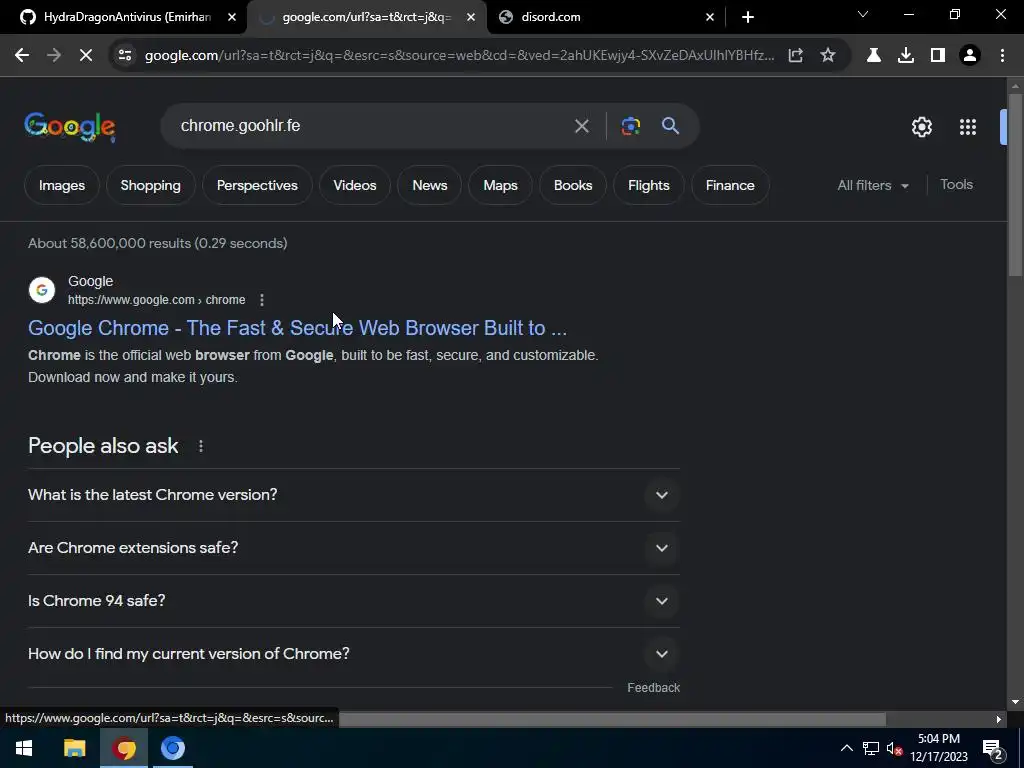Filter results by Videos
Screen dimensions: 1024x768
pyautogui.click(x=355, y=185)
